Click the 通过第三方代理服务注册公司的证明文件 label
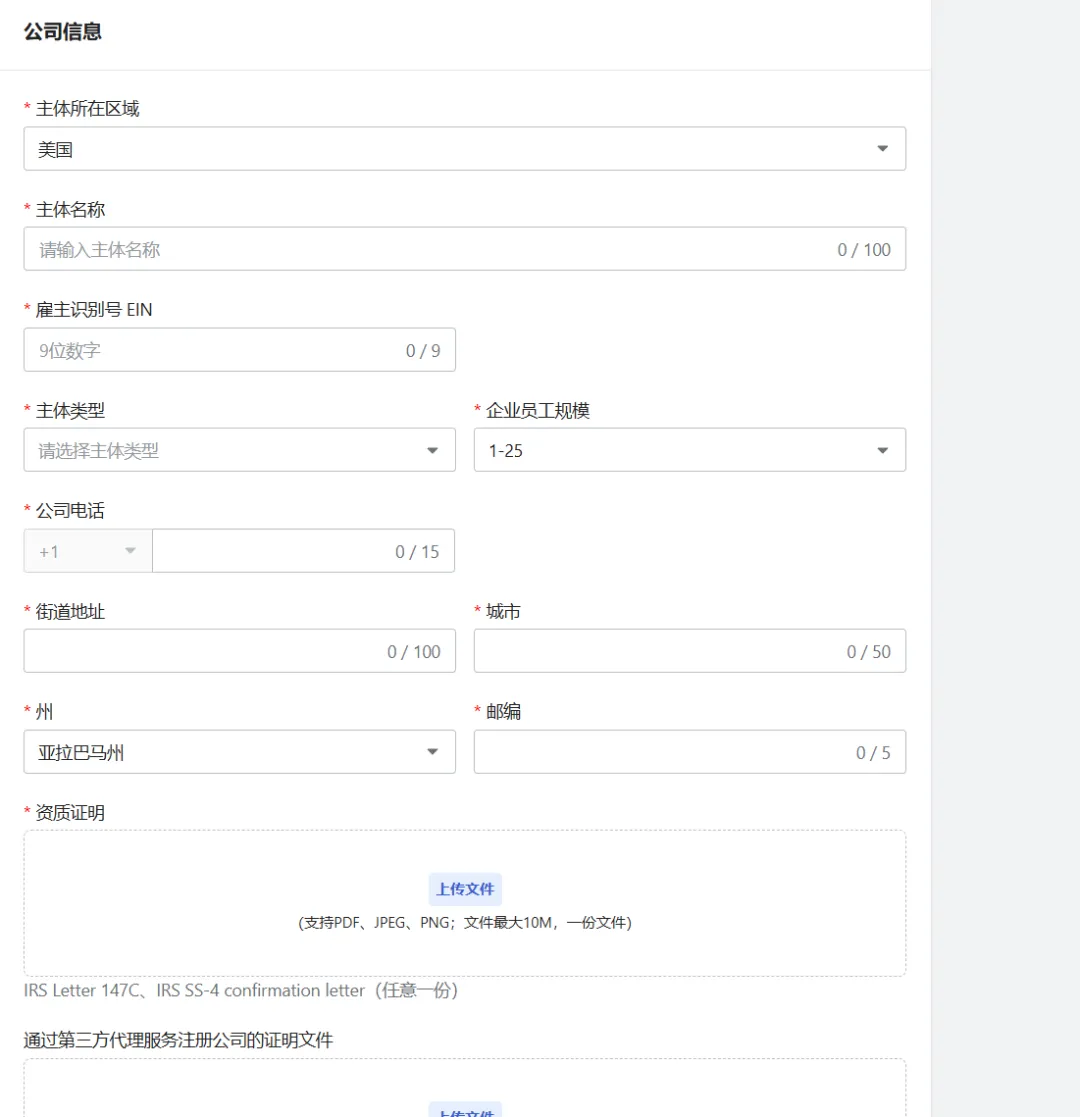Image resolution: width=1080 pixels, height=1117 pixels. click(178, 1040)
